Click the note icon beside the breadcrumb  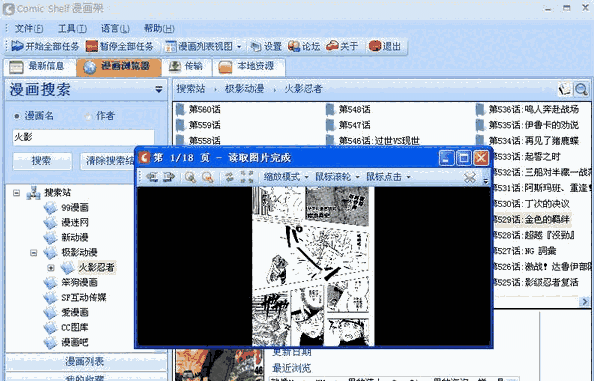click(x=565, y=89)
